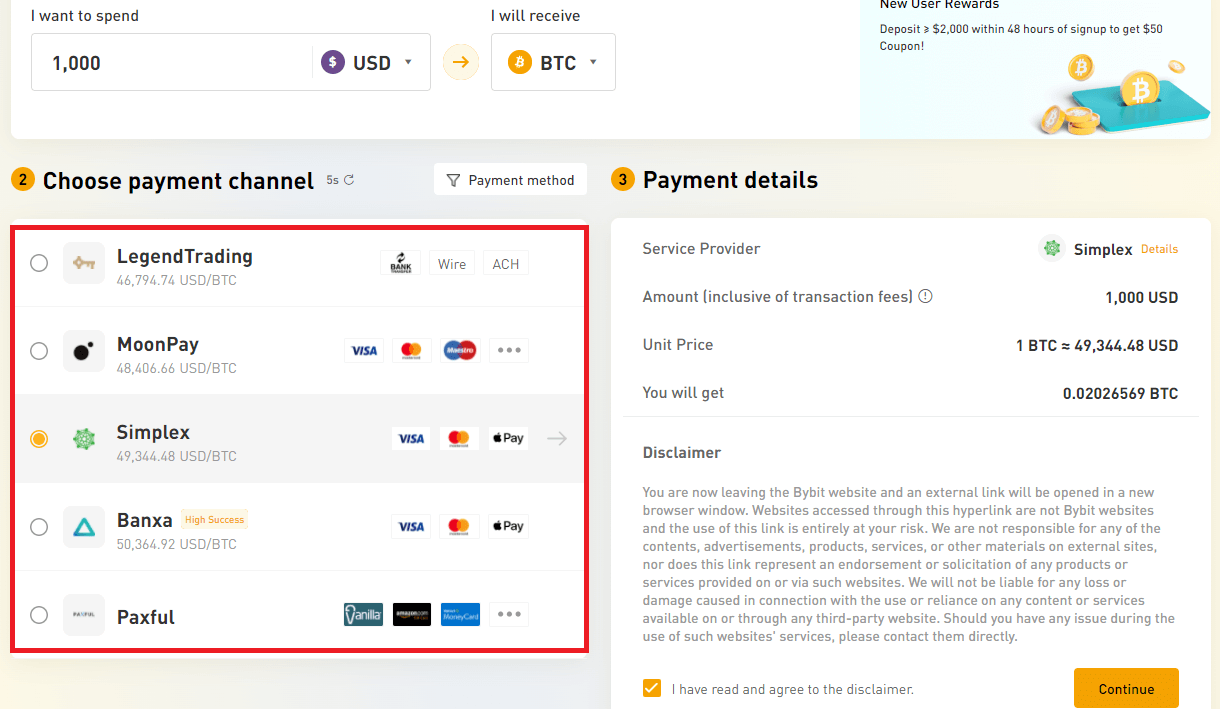Click the High Success badge on Banxa
This screenshot has width=1220, height=709.
214,519
